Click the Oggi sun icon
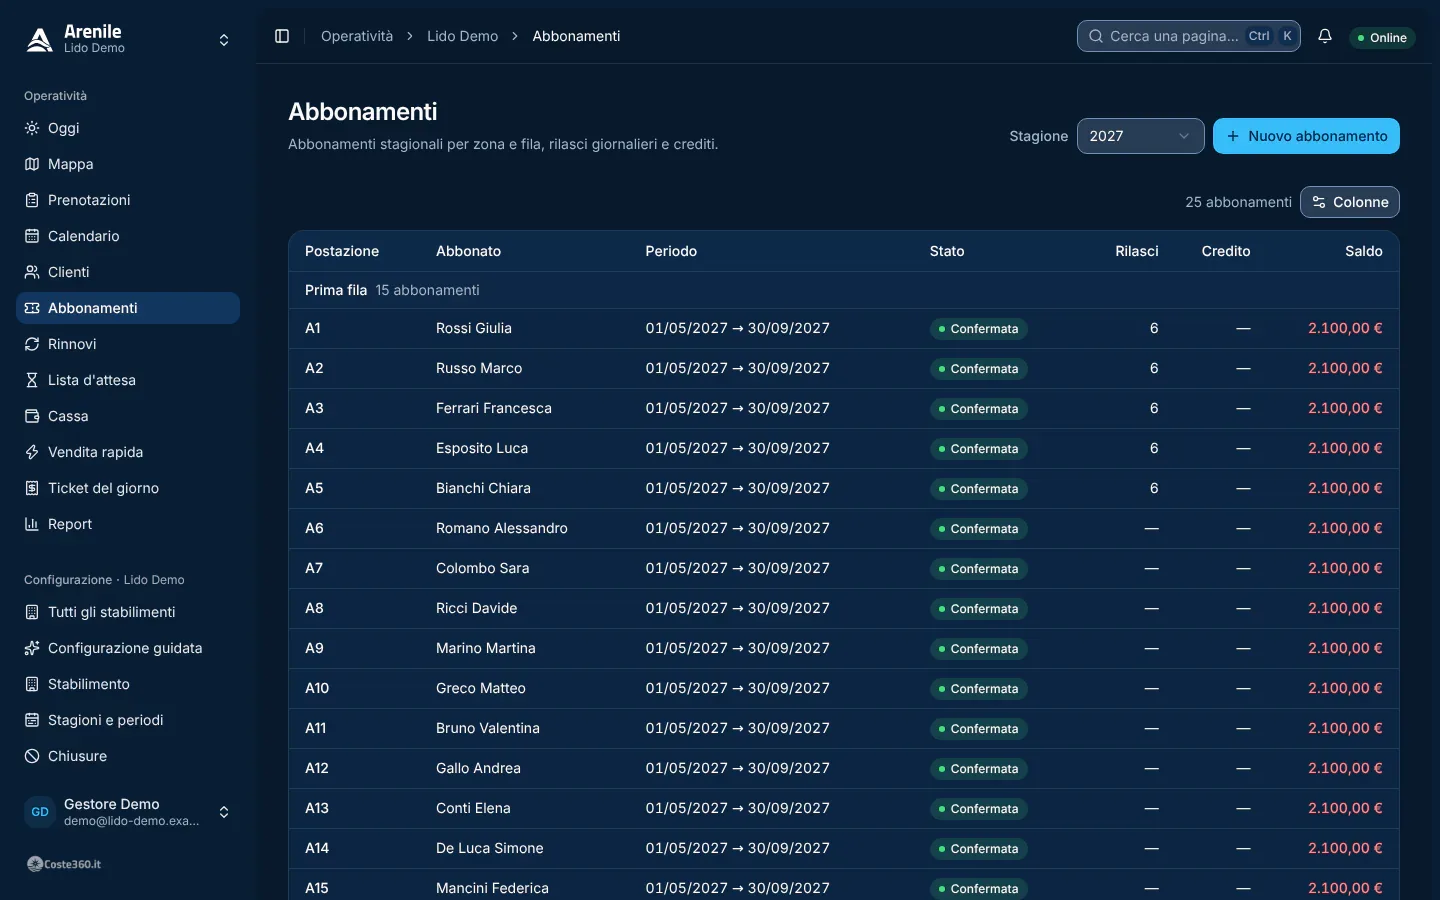This screenshot has height=900, width=1440. click(32, 128)
